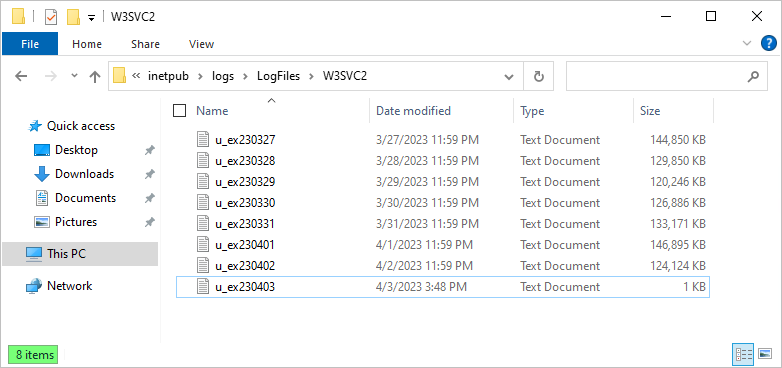Switch to the View ribbon tab
The image size is (782, 368).
[201, 44]
